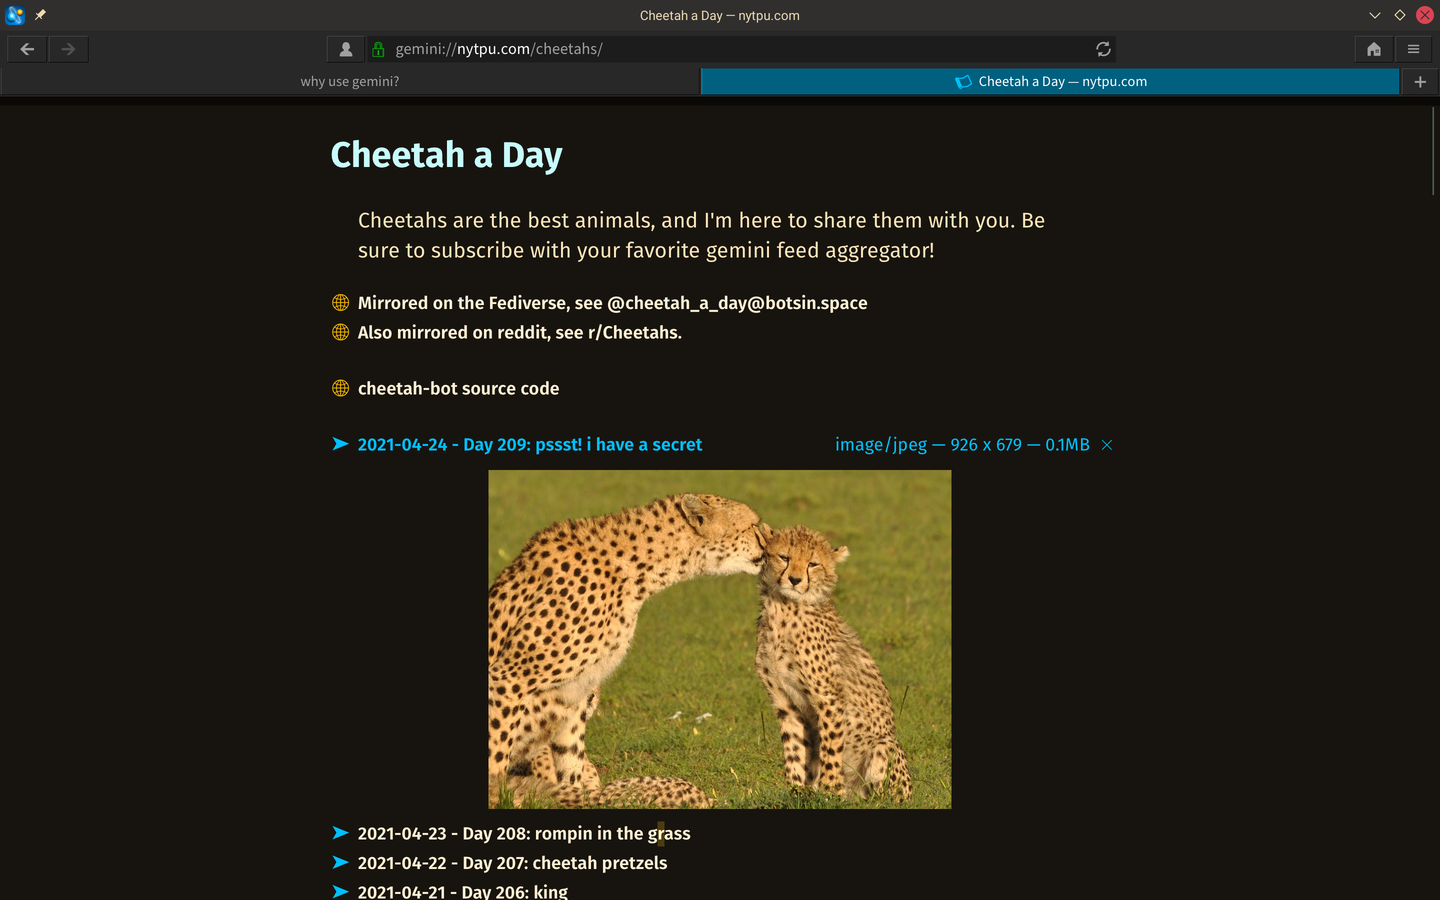Open the identity (person) menu

pyautogui.click(x=346, y=49)
